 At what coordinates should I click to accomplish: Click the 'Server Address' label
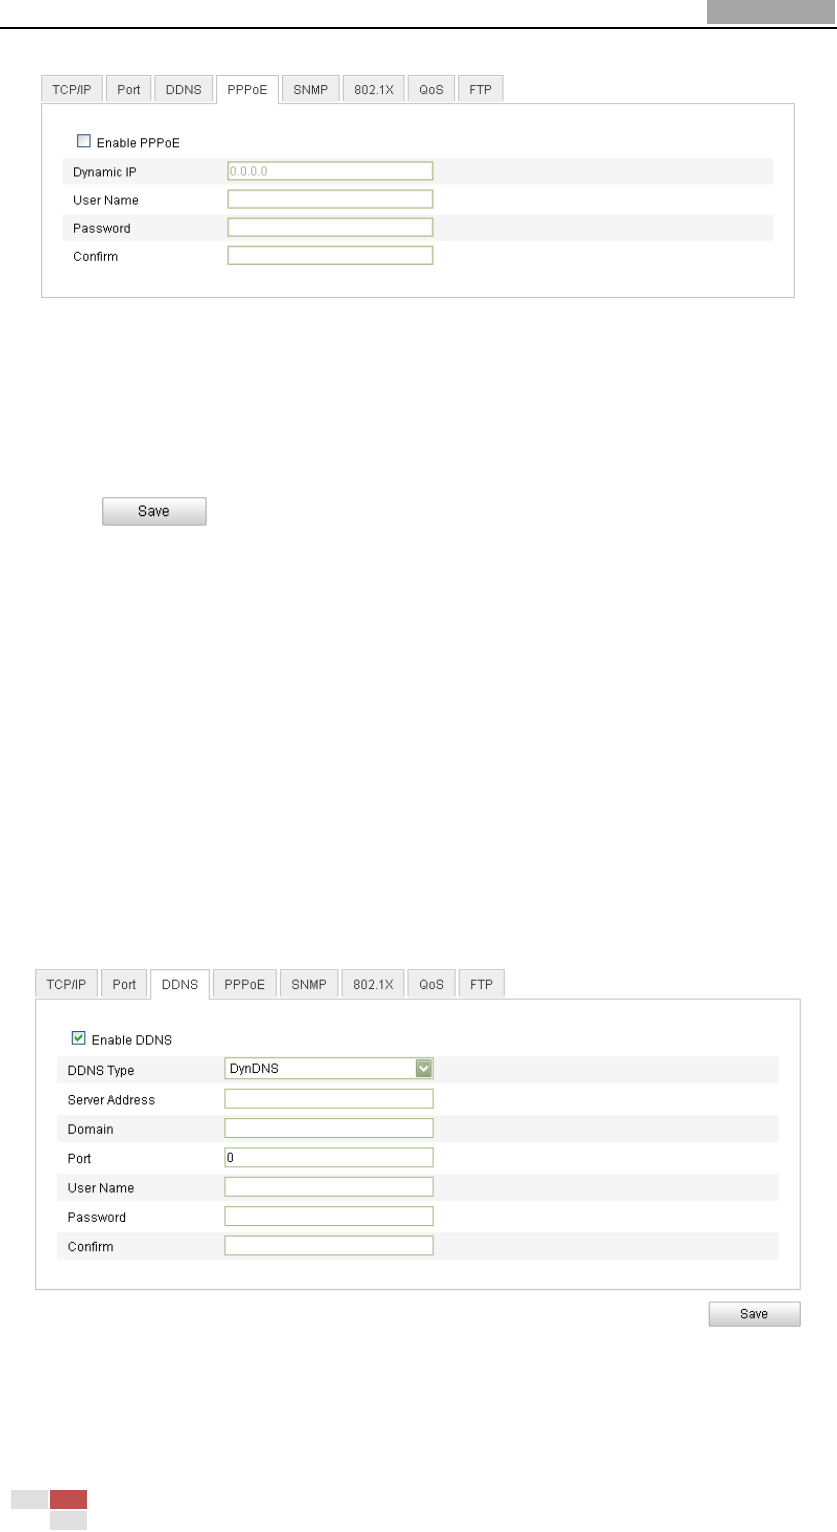pos(111,1100)
